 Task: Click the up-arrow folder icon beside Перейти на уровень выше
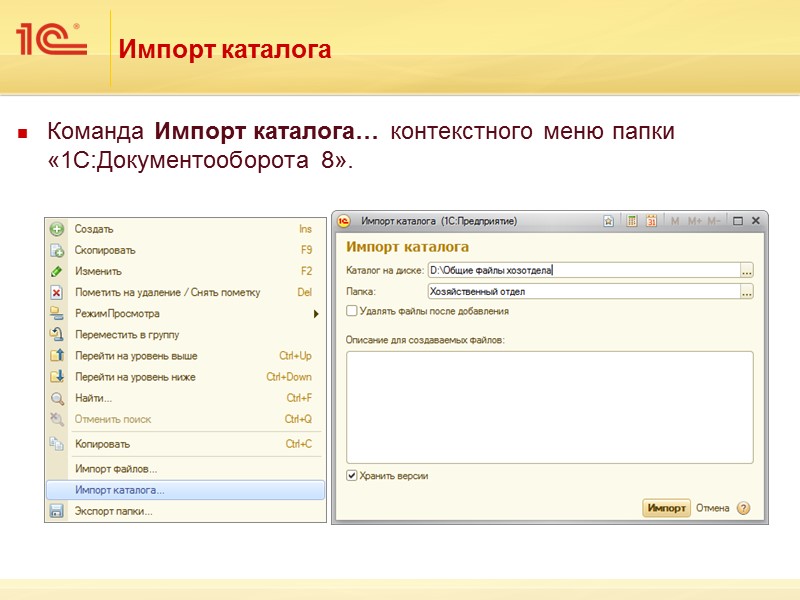57,356
